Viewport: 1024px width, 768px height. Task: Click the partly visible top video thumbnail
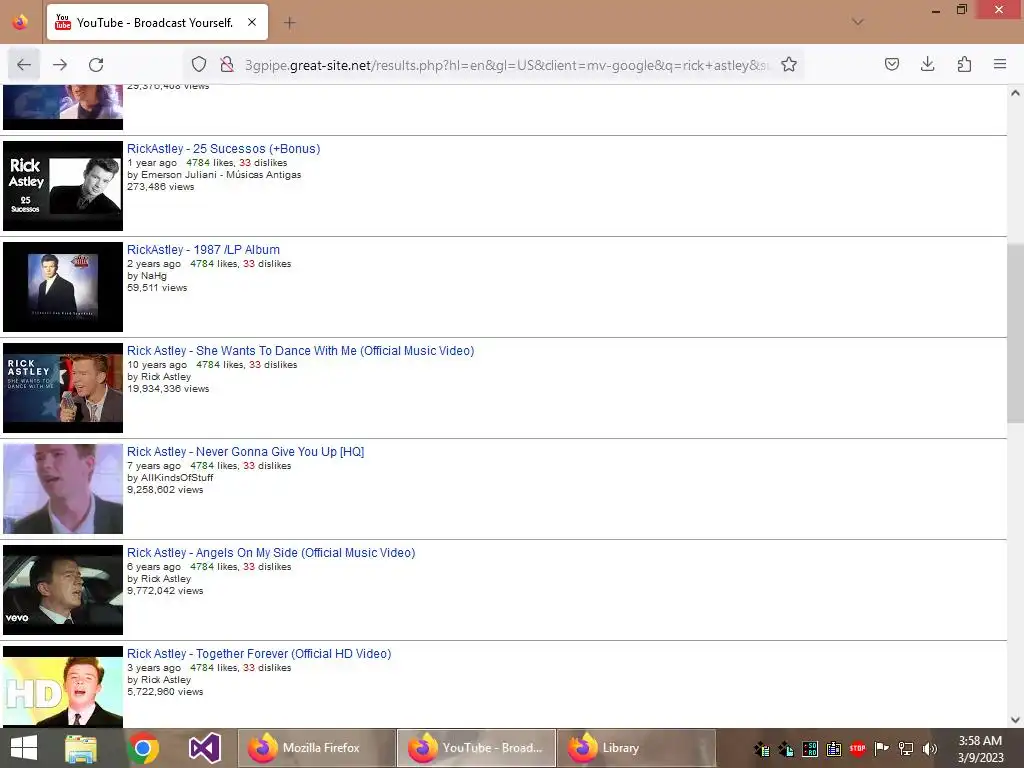[x=63, y=107]
